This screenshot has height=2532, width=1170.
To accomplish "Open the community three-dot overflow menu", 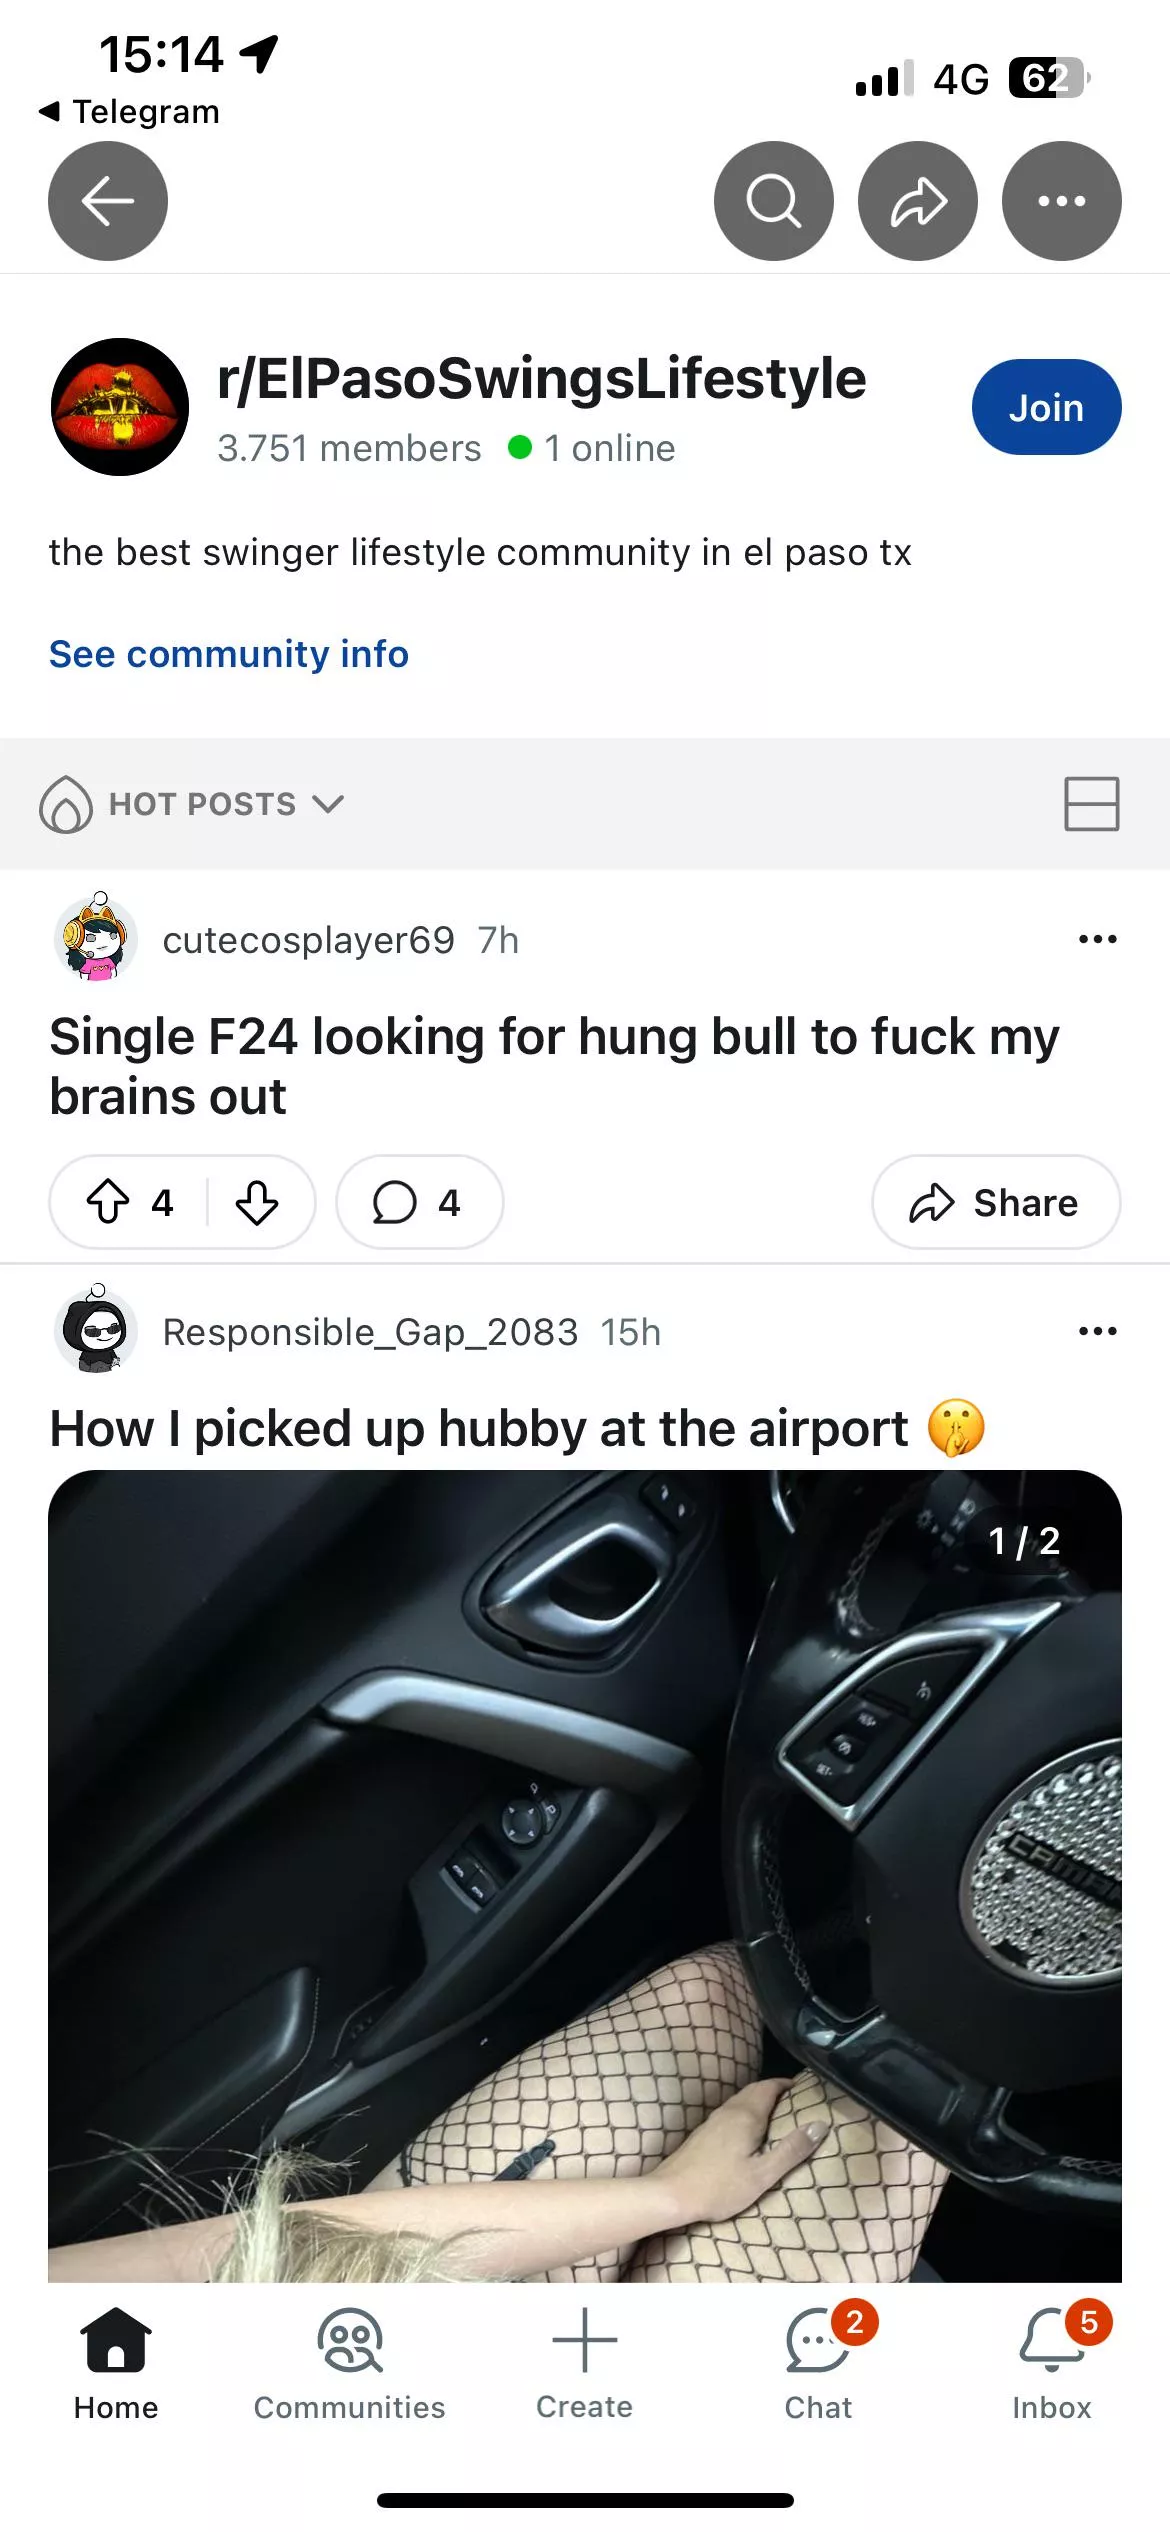I will coord(1061,201).
